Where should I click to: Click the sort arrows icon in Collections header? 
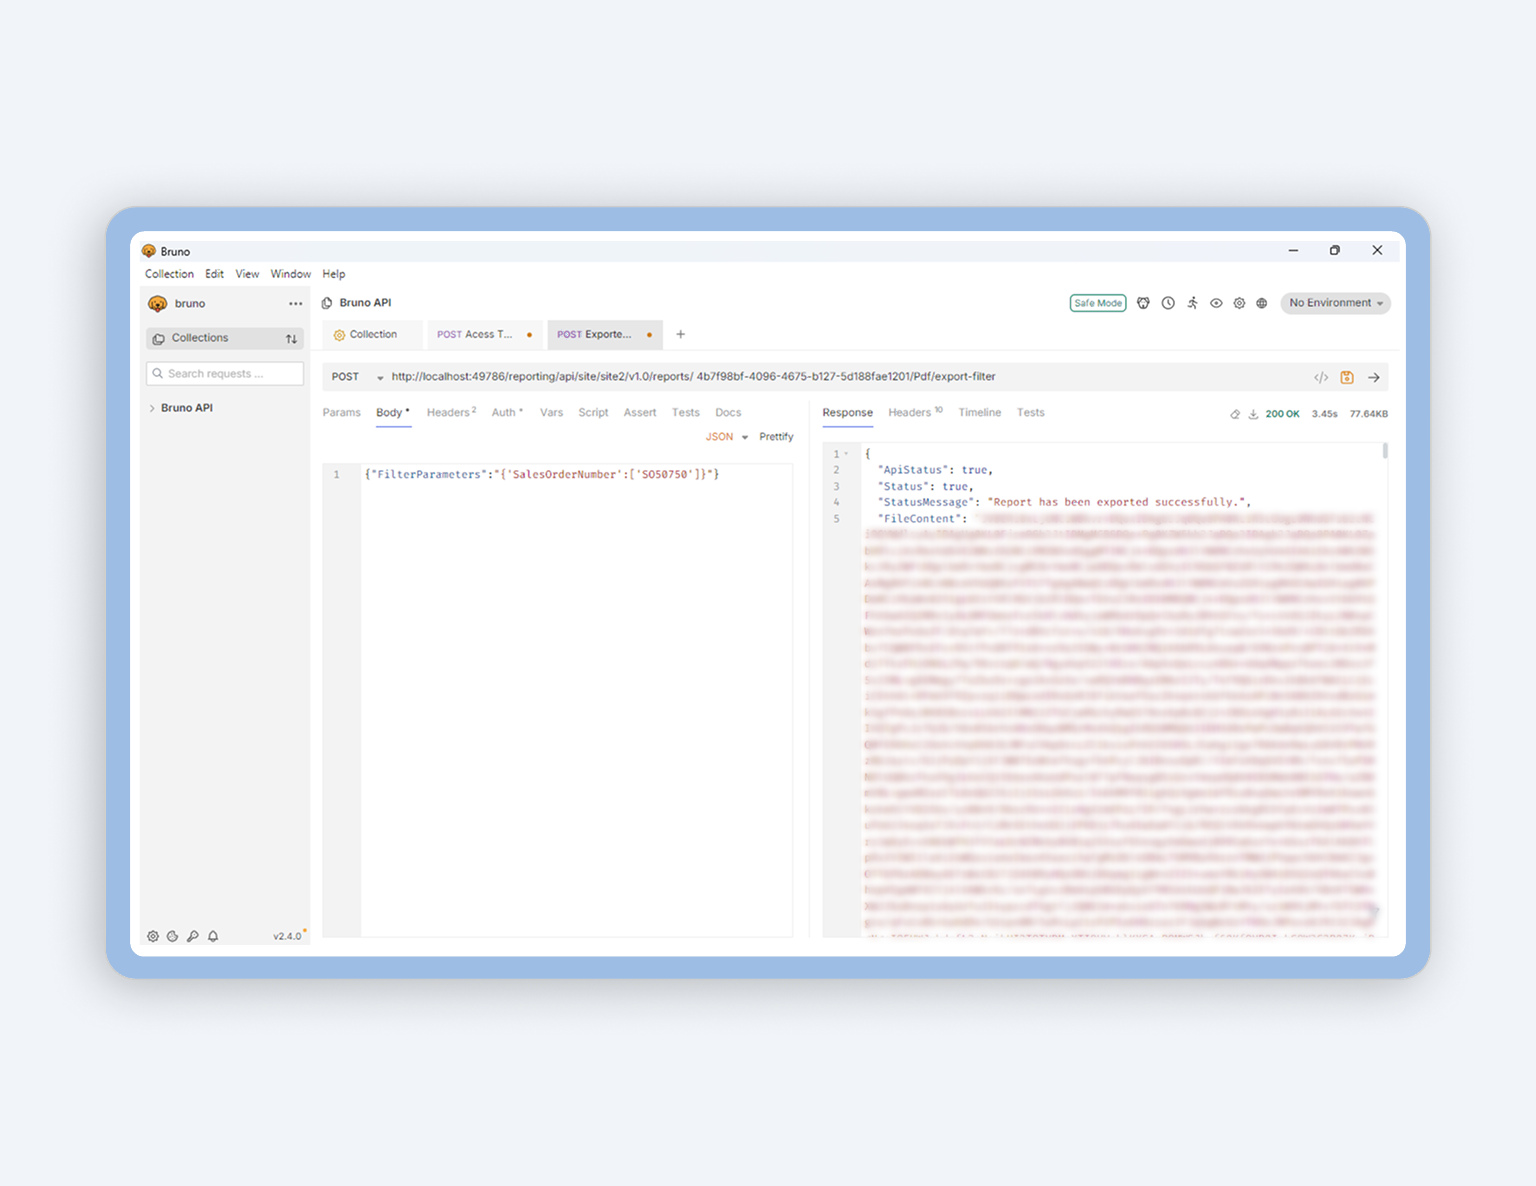click(291, 339)
